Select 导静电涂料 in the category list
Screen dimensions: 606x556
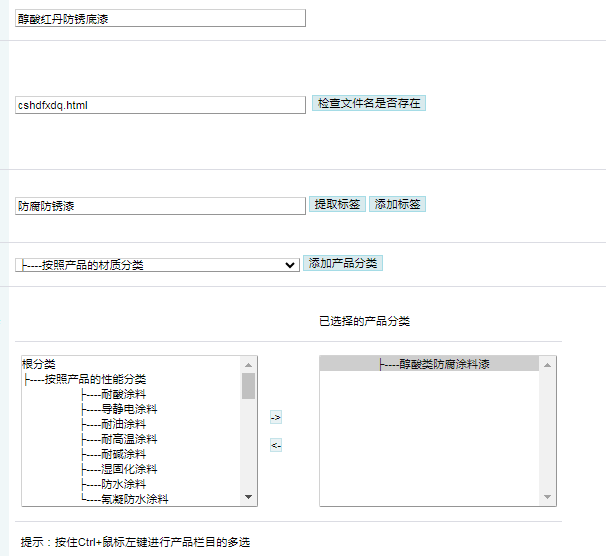[129, 409]
